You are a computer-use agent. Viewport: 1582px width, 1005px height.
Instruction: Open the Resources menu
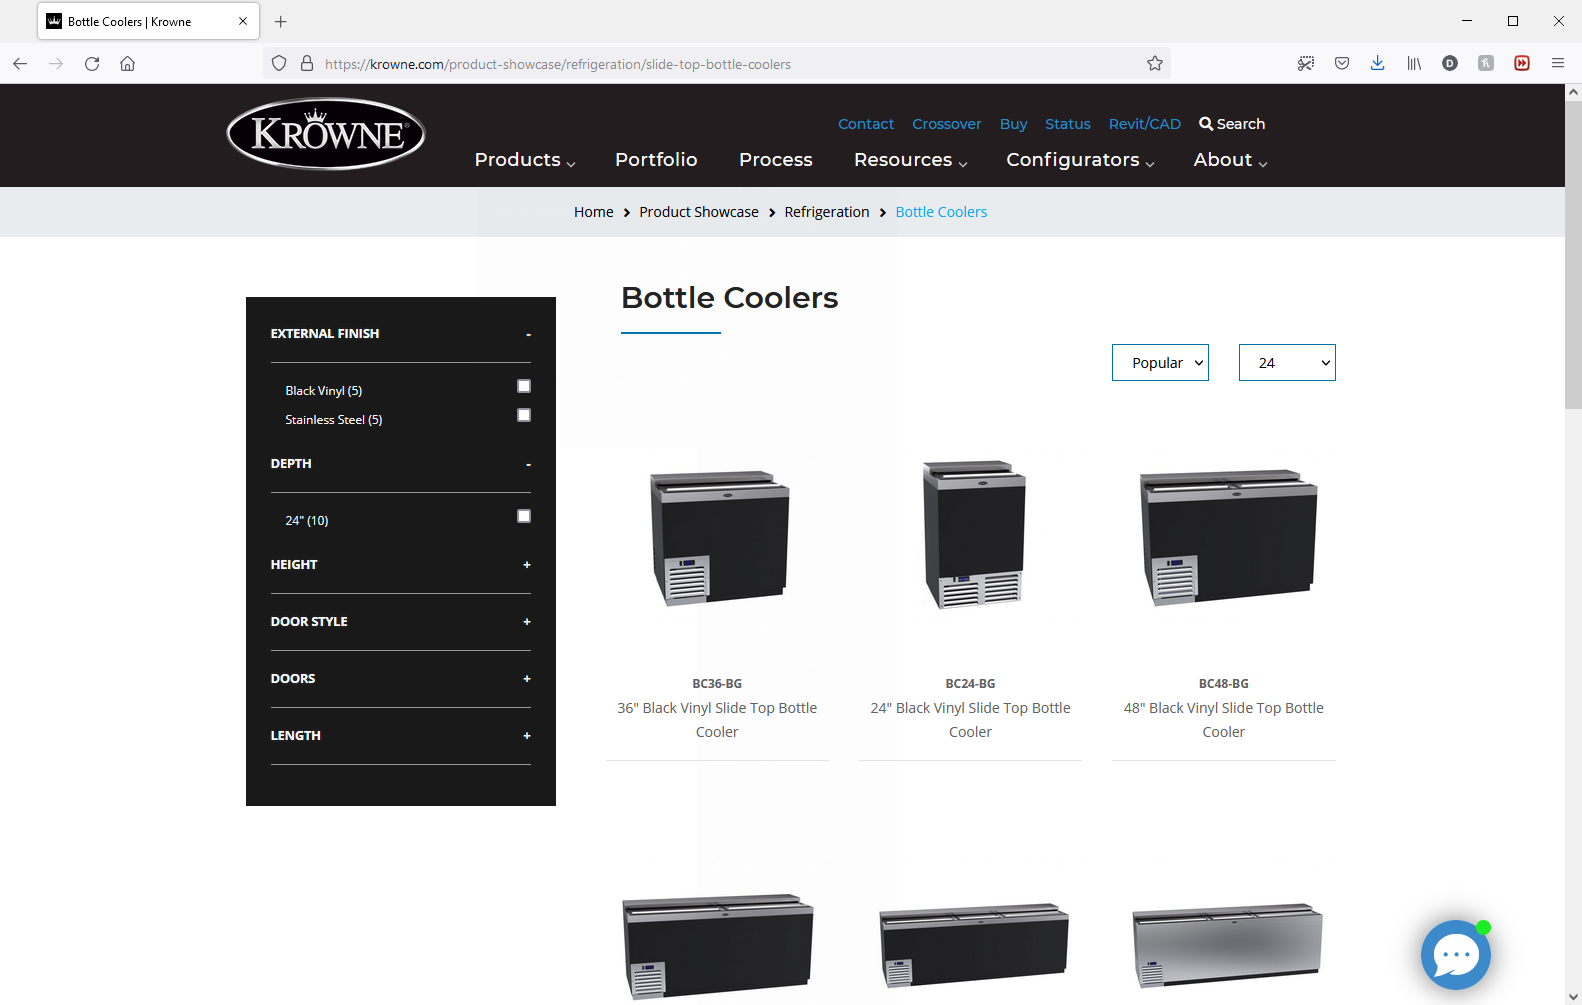[911, 160]
